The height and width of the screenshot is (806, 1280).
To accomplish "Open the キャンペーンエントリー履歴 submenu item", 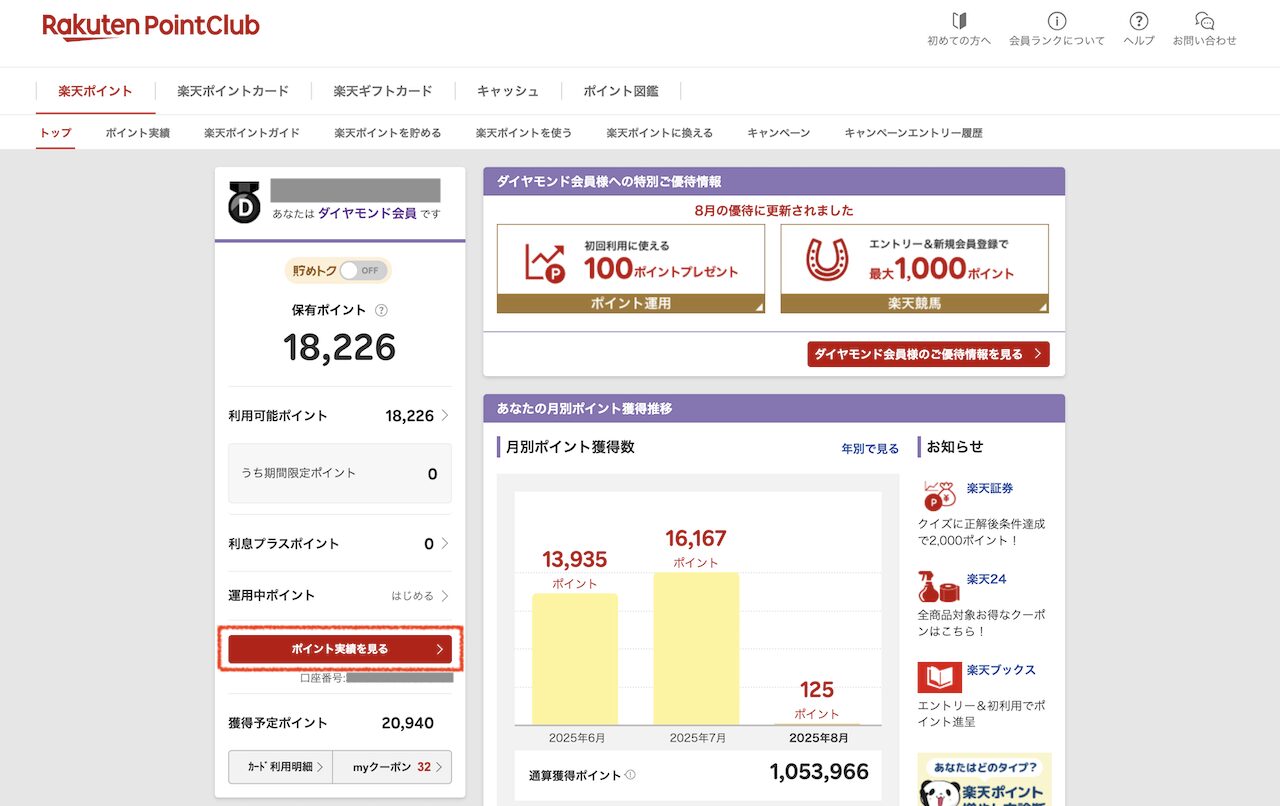I will [x=913, y=133].
